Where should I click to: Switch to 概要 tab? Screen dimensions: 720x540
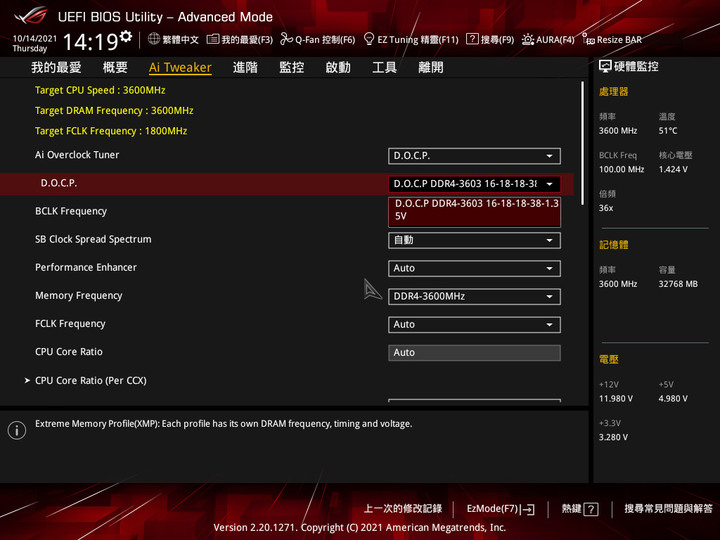pyautogui.click(x=115, y=68)
